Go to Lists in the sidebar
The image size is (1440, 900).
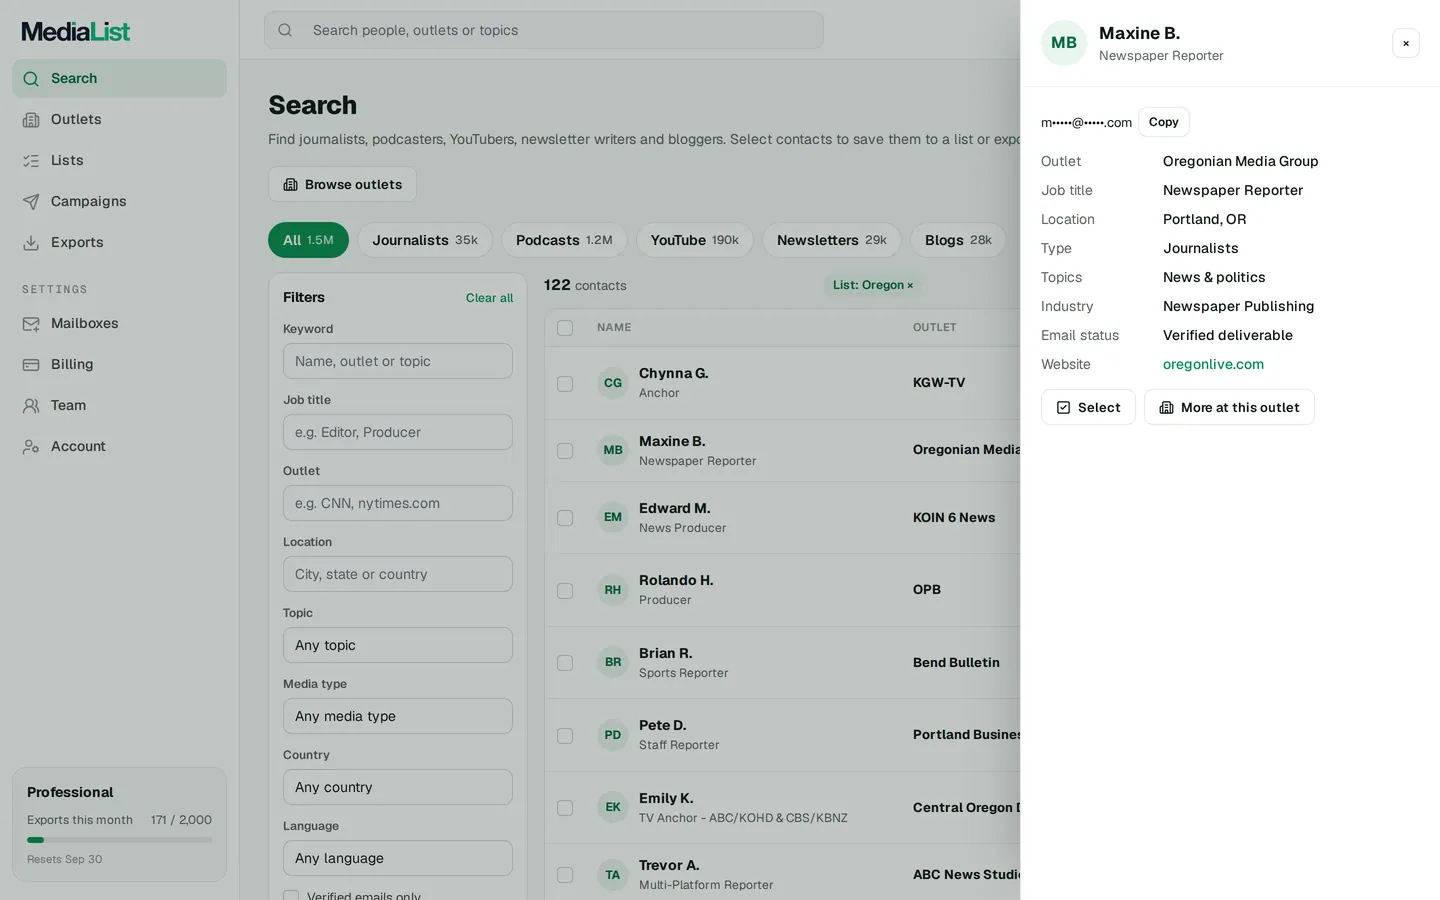119,160
